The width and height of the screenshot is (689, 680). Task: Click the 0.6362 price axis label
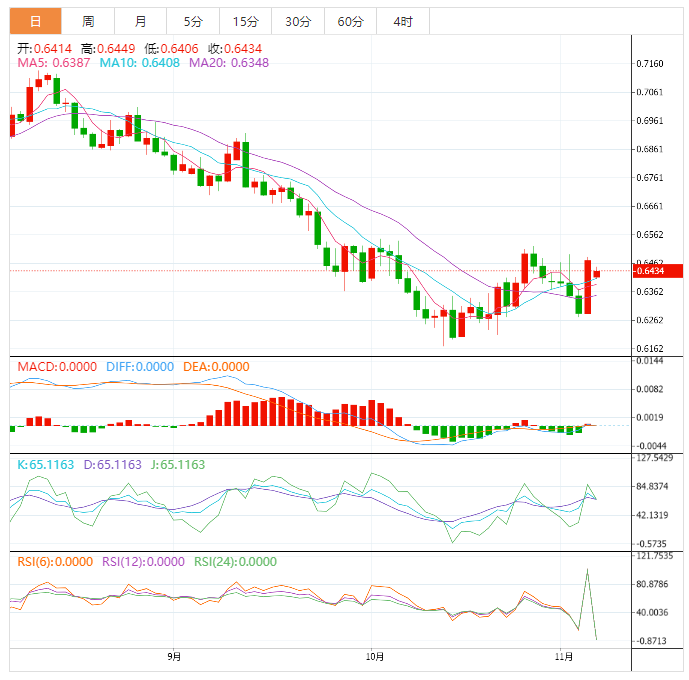pos(649,292)
